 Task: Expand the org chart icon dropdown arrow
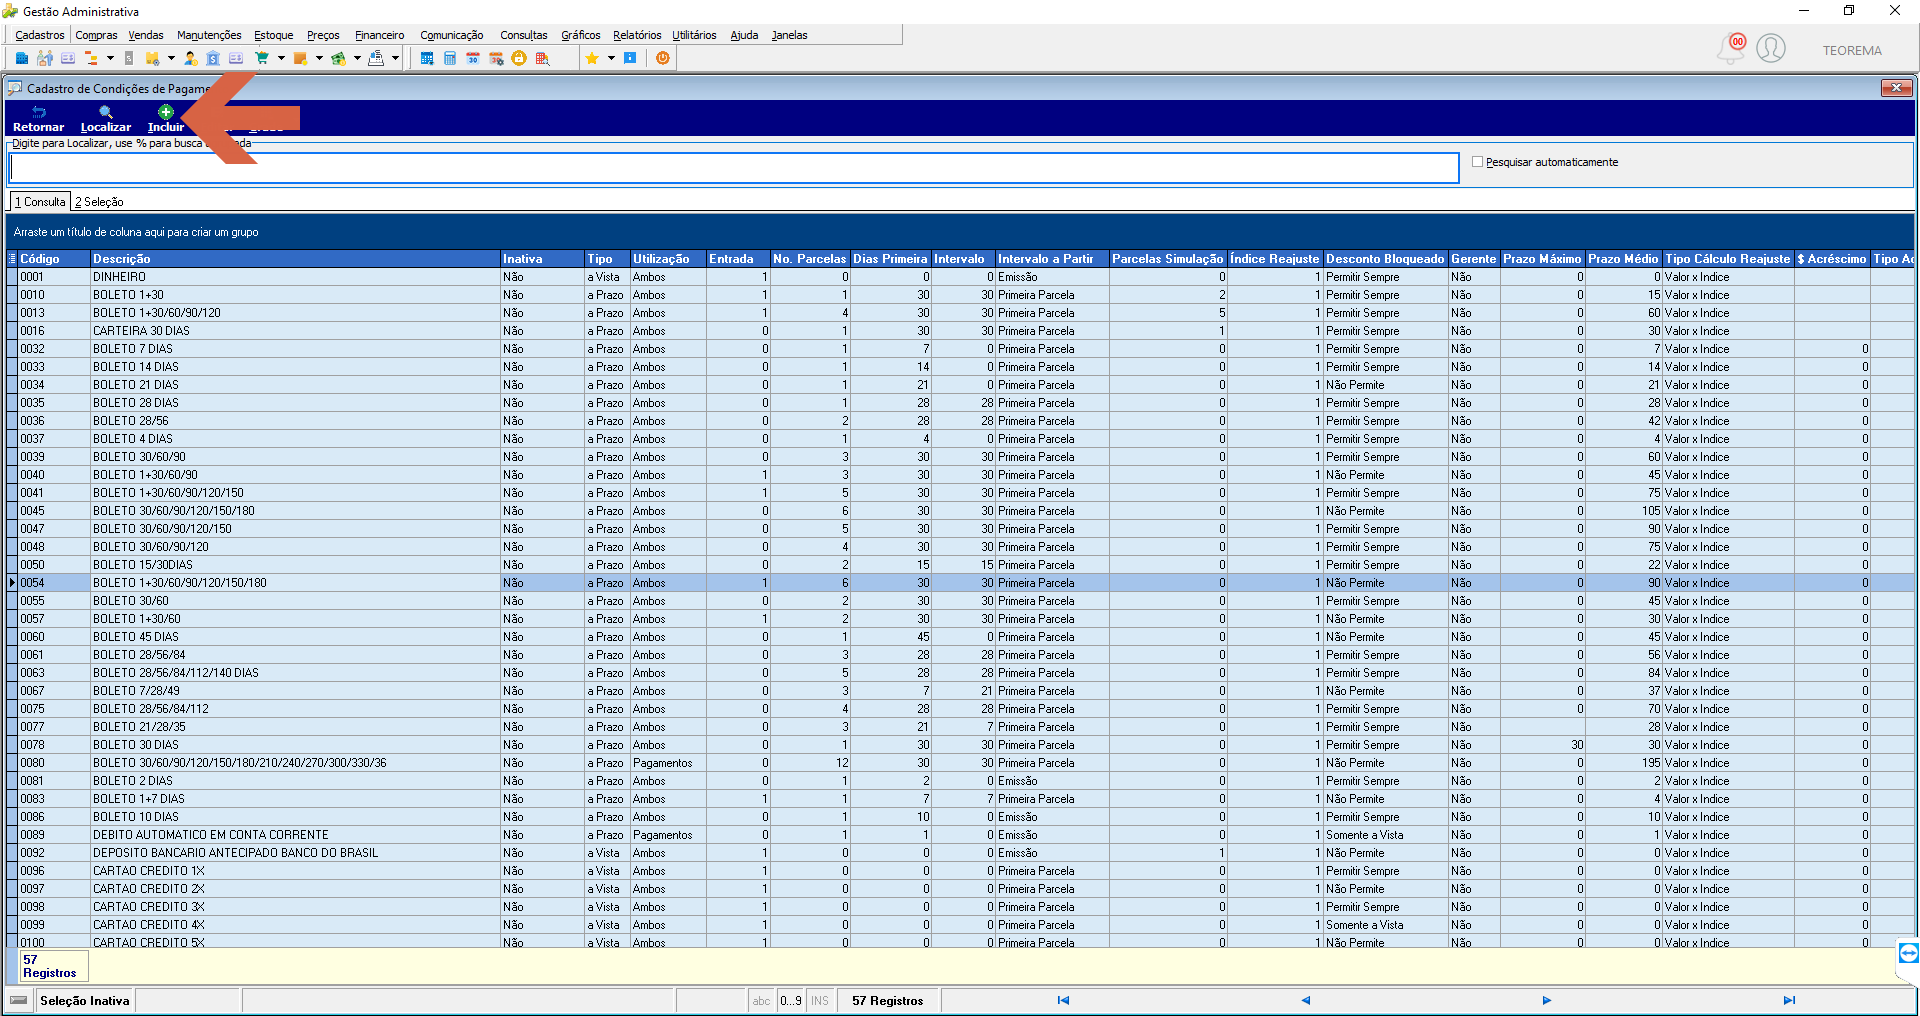tap(110, 59)
